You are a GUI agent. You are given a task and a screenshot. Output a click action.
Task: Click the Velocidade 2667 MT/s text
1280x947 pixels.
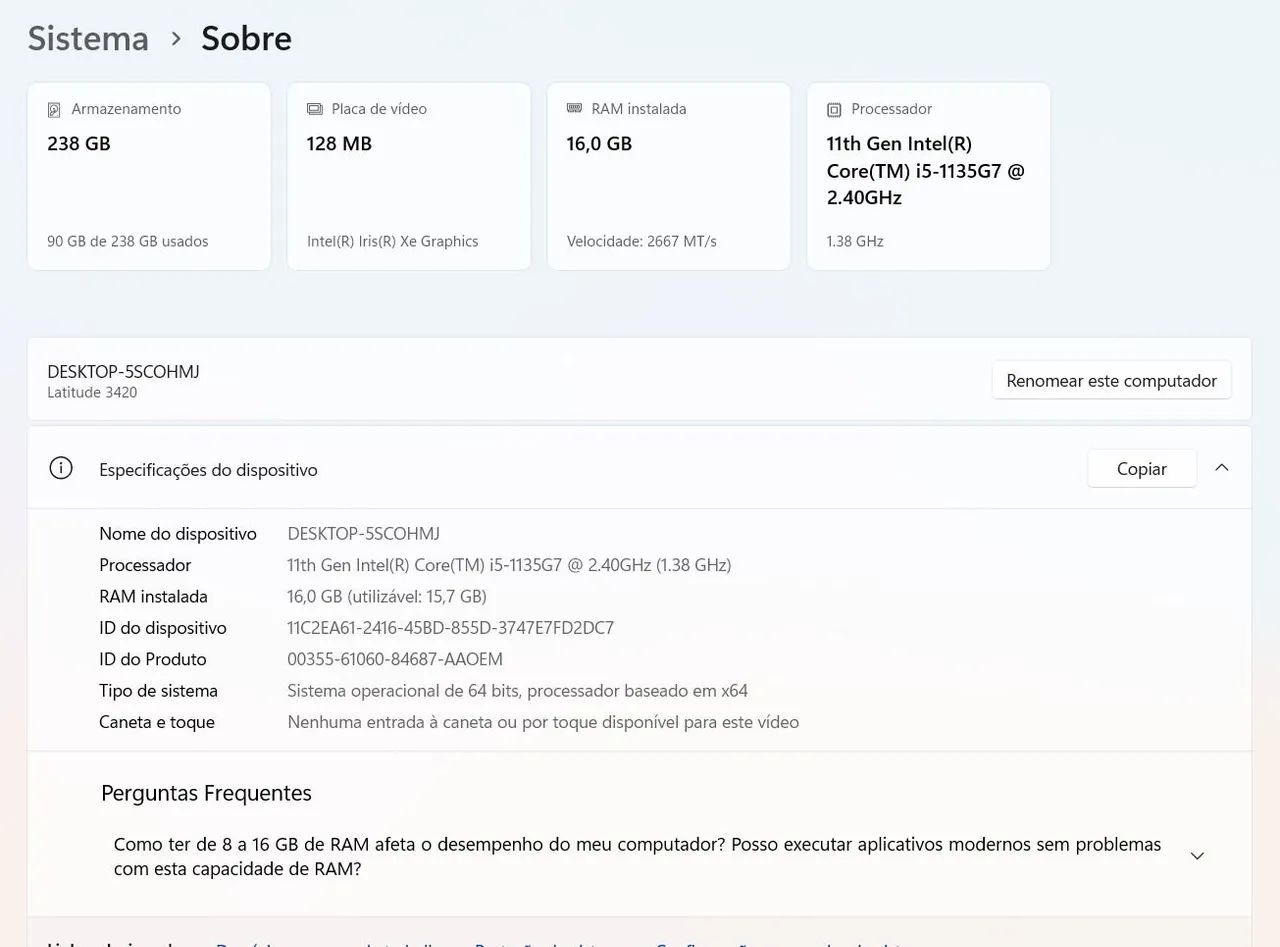(x=641, y=241)
